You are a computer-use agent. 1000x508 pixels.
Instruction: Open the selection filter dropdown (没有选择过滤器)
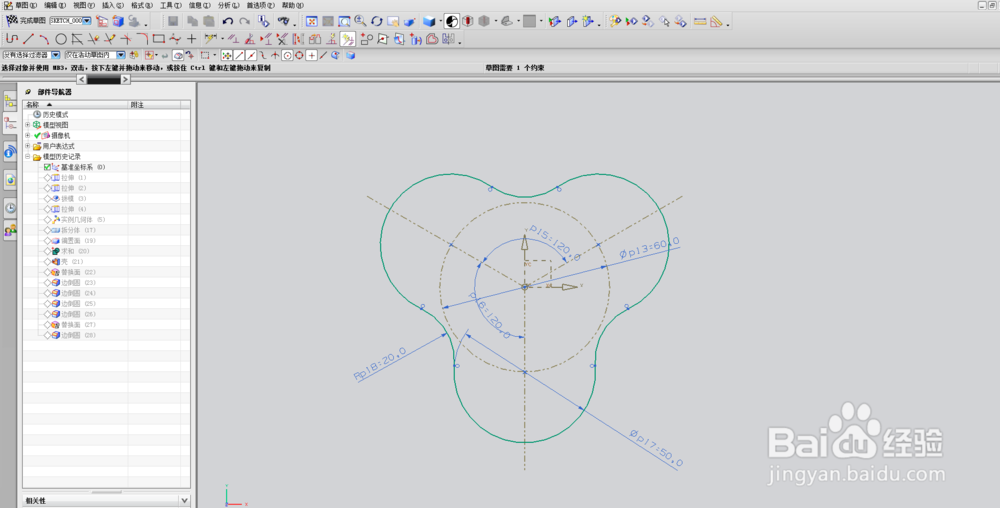click(x=55, y=55)
